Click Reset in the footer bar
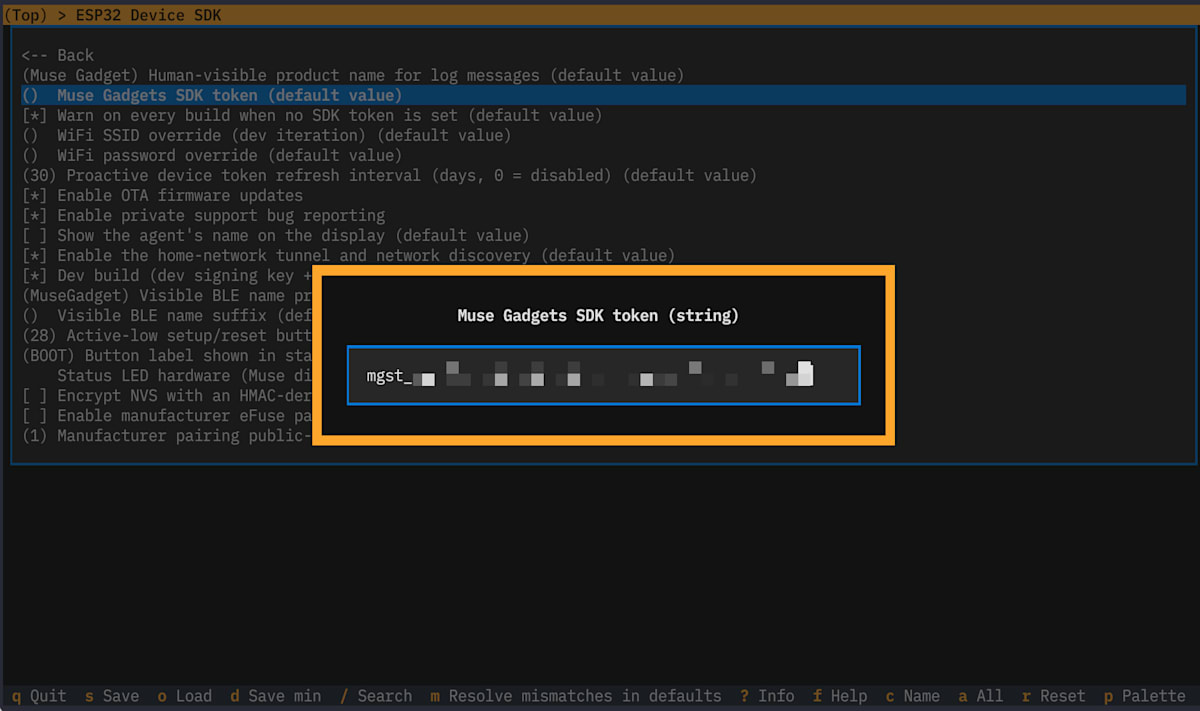1200x711 pixels. [1053, 696]
